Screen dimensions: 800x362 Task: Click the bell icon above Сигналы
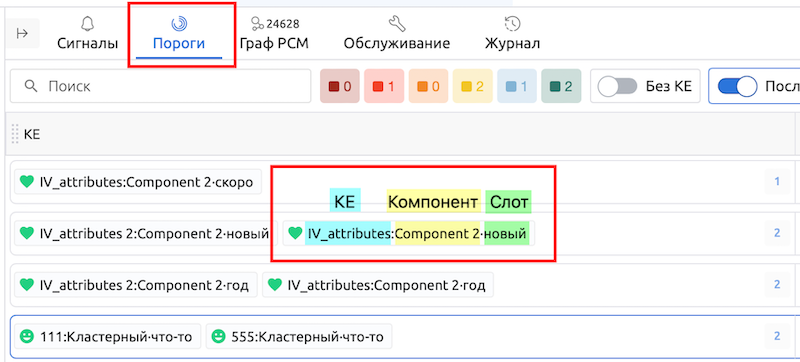click(87, 23)
